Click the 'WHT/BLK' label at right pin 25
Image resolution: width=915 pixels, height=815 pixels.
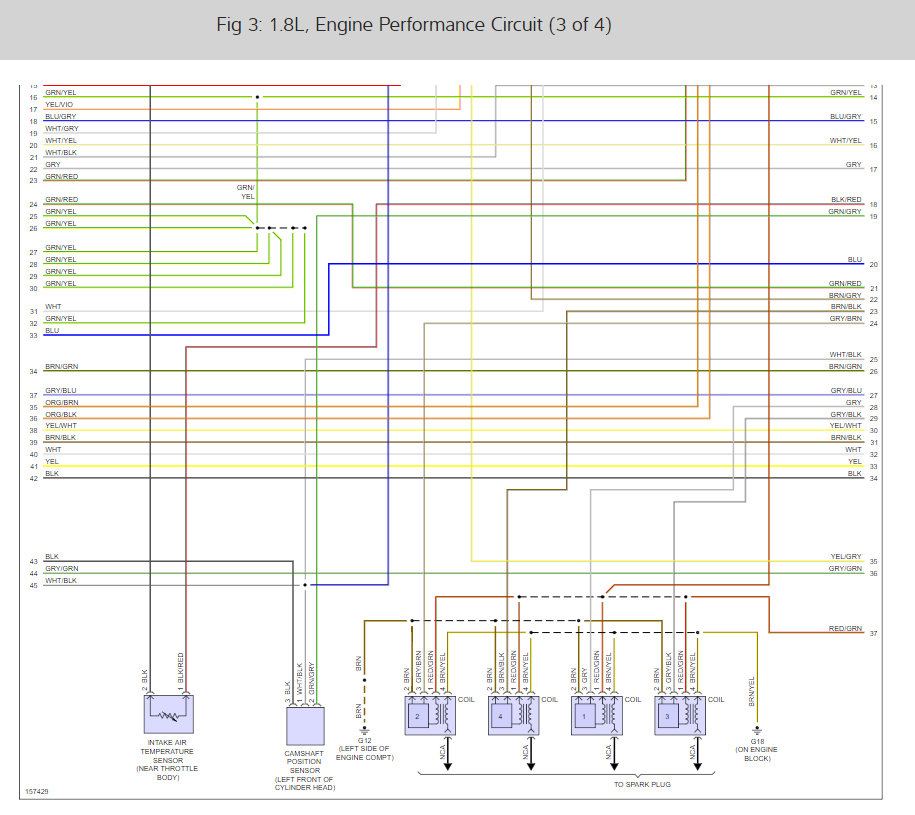coord(846,355)
